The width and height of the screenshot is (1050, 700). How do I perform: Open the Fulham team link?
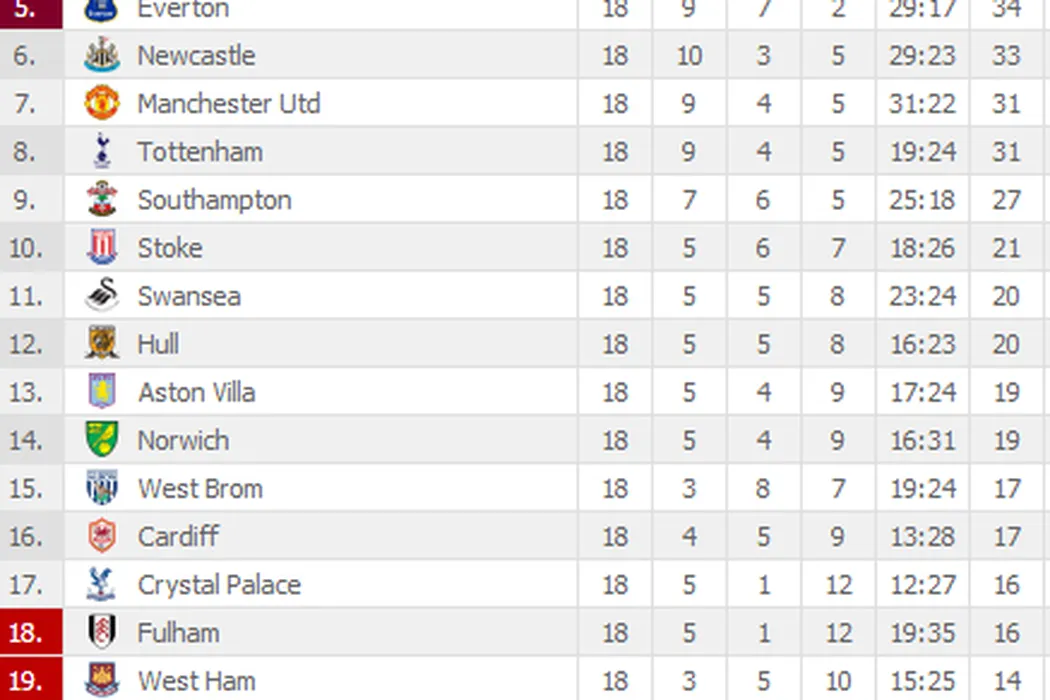[178, 633]
